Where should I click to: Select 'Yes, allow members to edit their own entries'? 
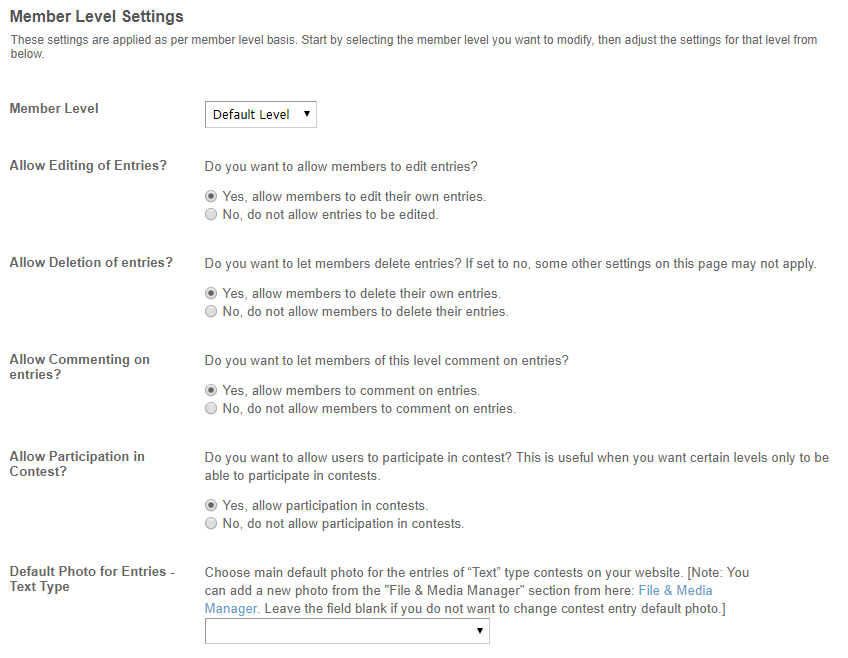tap(211, 197)
